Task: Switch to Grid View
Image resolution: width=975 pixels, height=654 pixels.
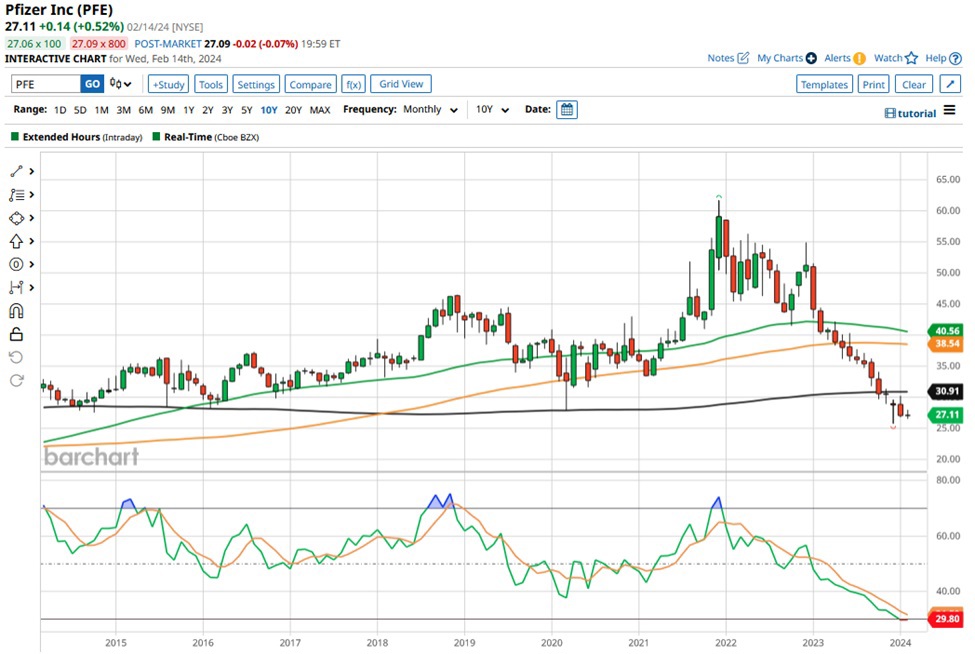Action: (401, 83)
